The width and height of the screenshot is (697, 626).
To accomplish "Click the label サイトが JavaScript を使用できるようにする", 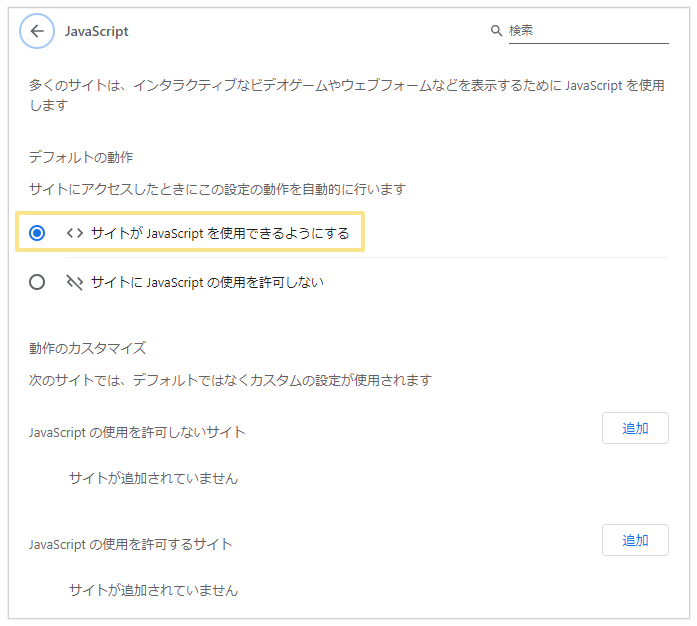I will [x=219, y=233].
